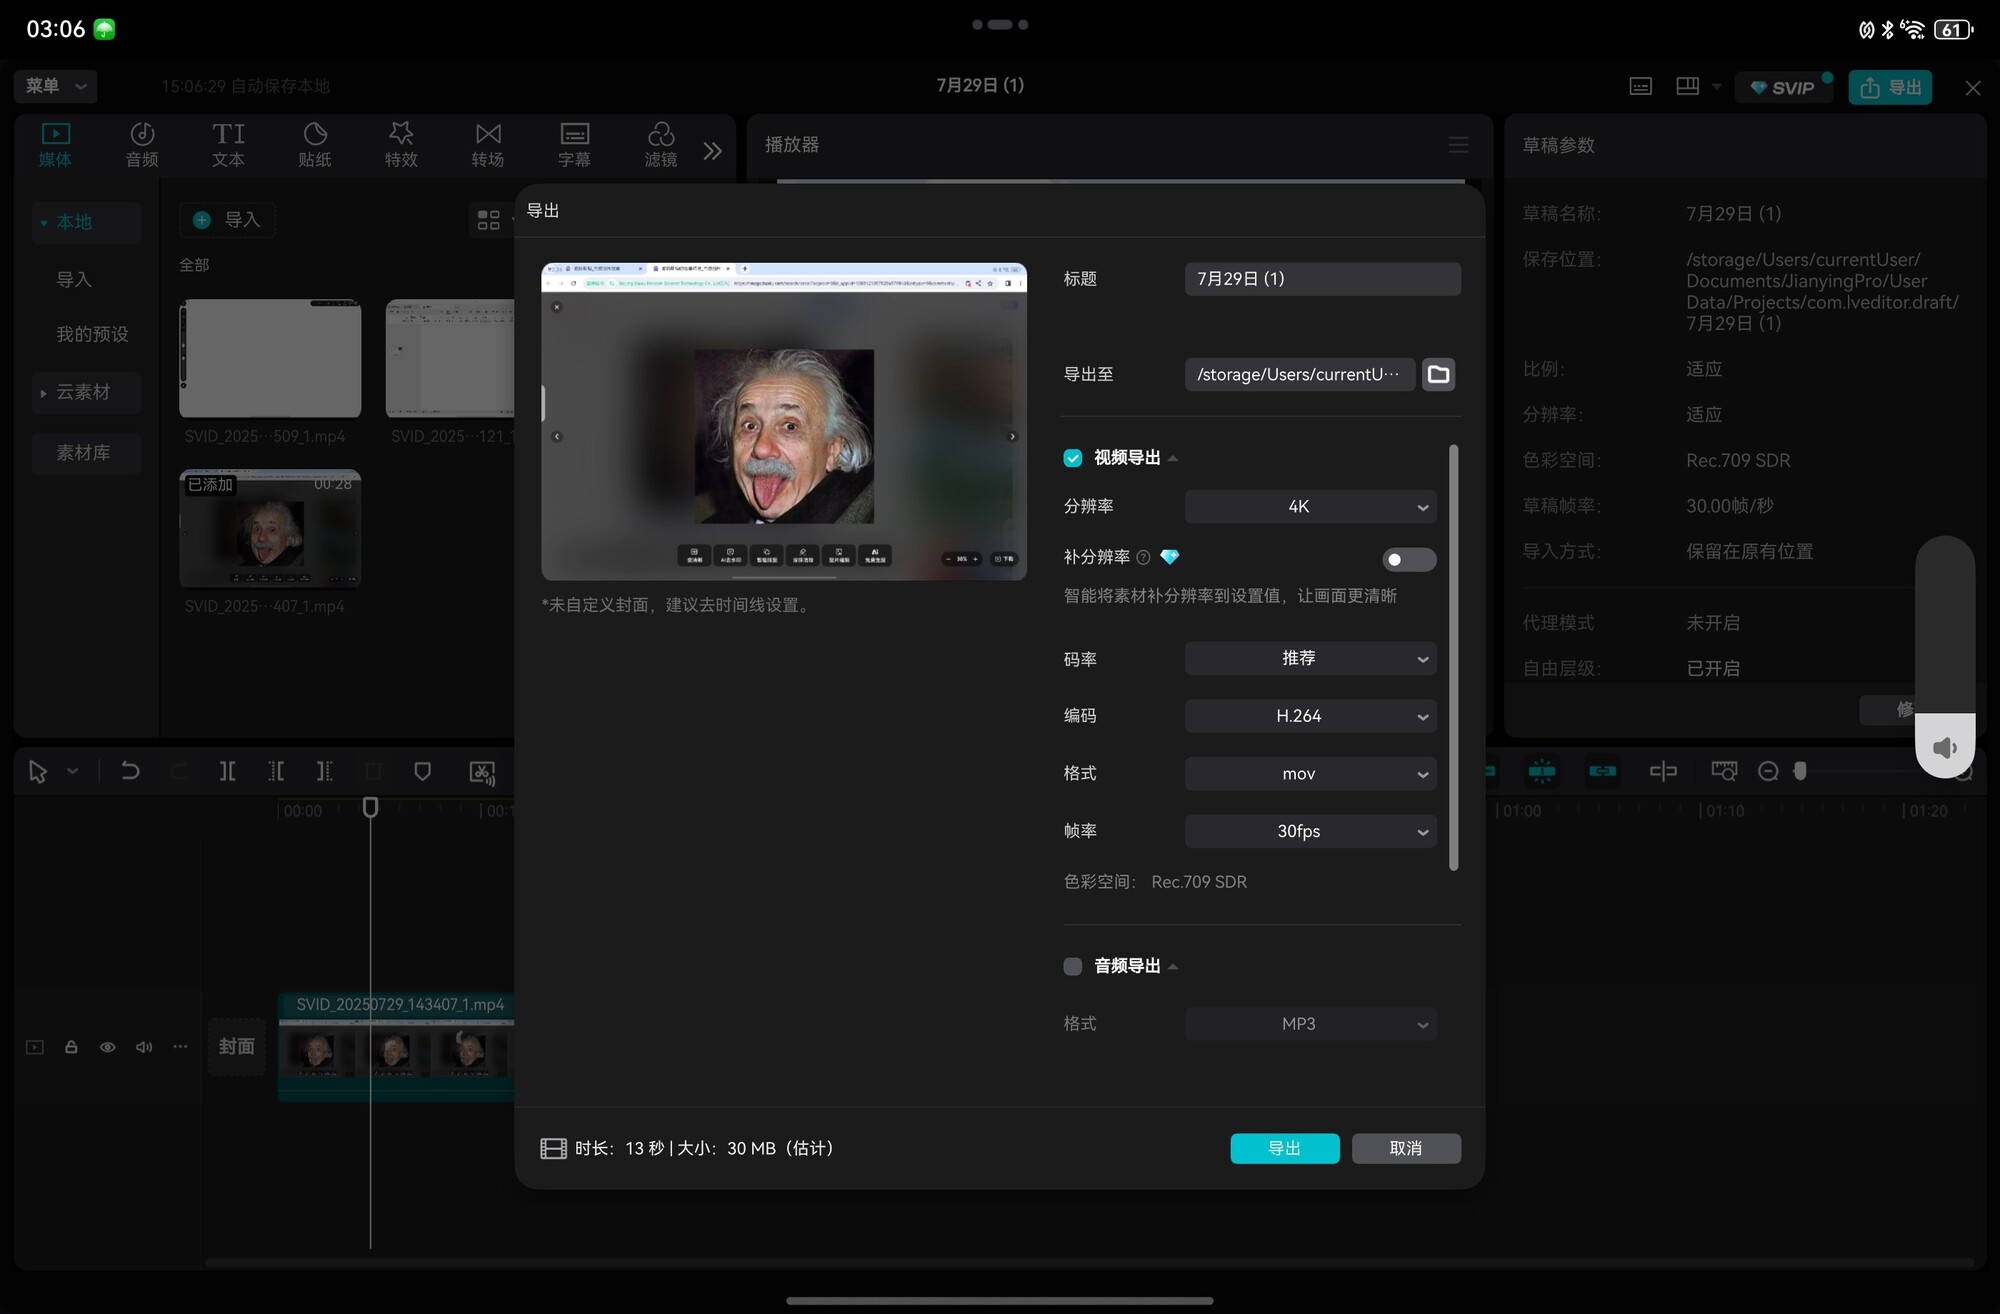Click the smart cut icon in timeline toolbar
2000x1314 pixels.
[482, 772]
